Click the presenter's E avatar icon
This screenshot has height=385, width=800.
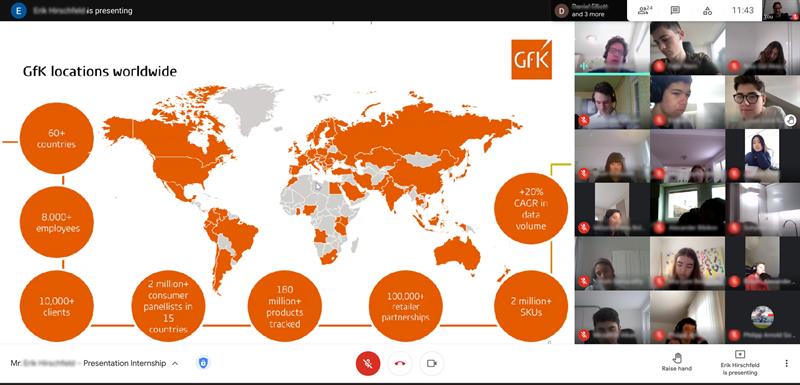click(19, 10)
